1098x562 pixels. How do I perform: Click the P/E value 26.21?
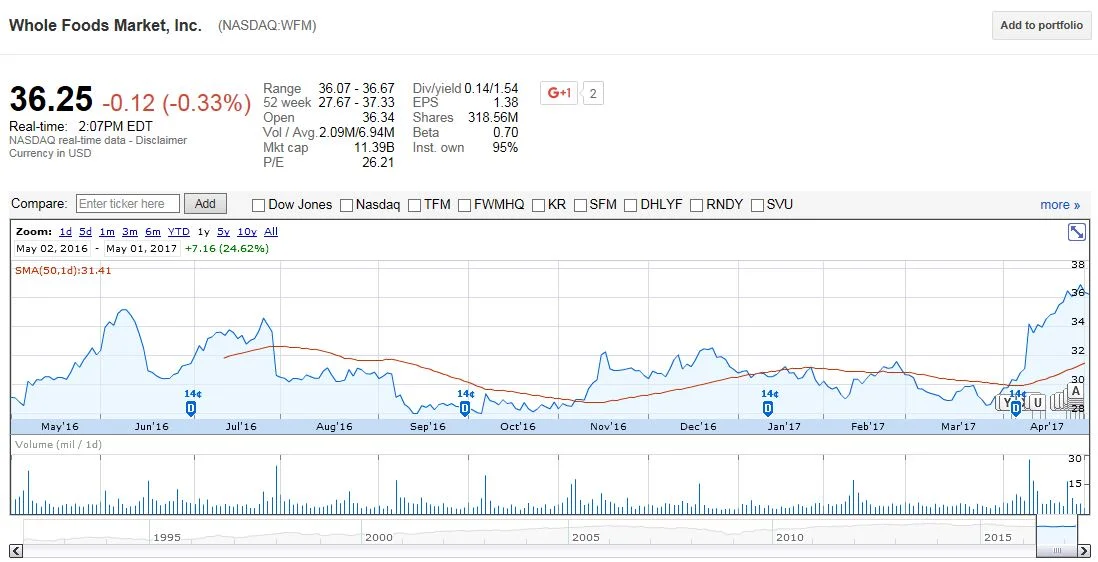click(x=378, y=162)
